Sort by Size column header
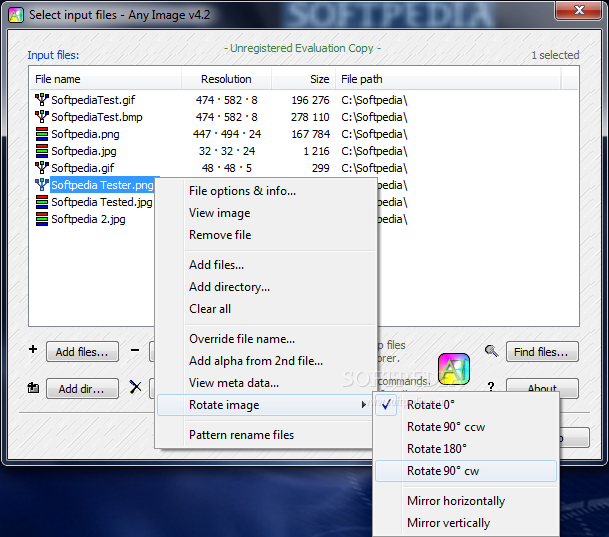The height and width of the screenshot is (537, 609). click(303, 79)
